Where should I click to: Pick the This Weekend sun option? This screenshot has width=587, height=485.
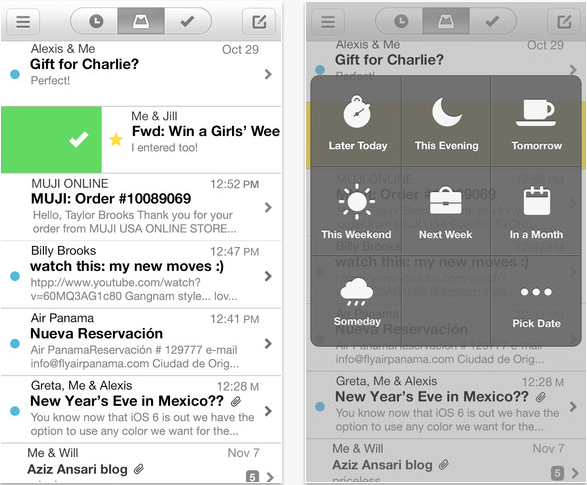tap(357, 211)
